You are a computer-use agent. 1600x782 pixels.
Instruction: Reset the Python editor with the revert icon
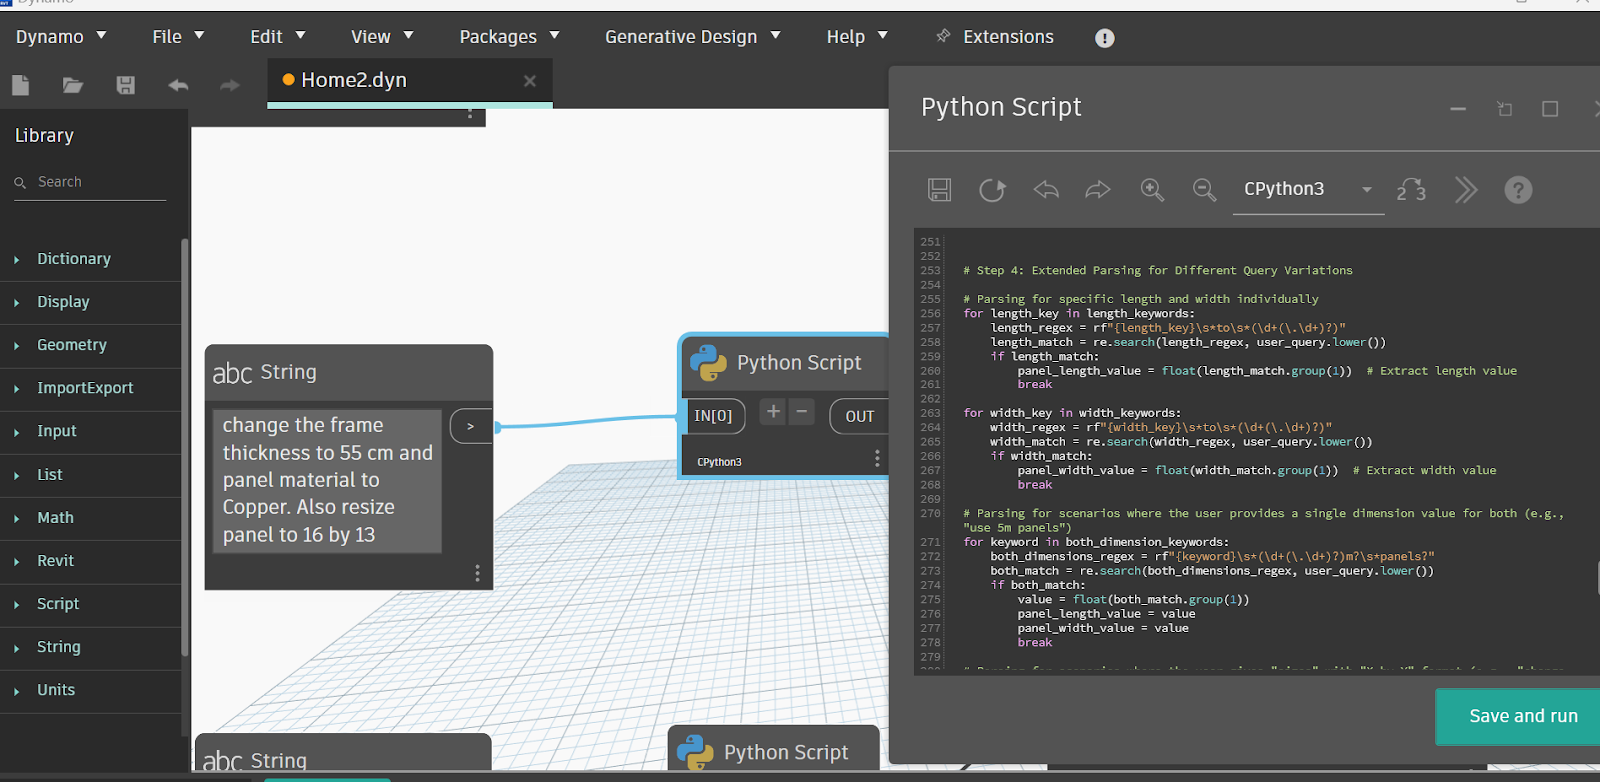[992, 190]
